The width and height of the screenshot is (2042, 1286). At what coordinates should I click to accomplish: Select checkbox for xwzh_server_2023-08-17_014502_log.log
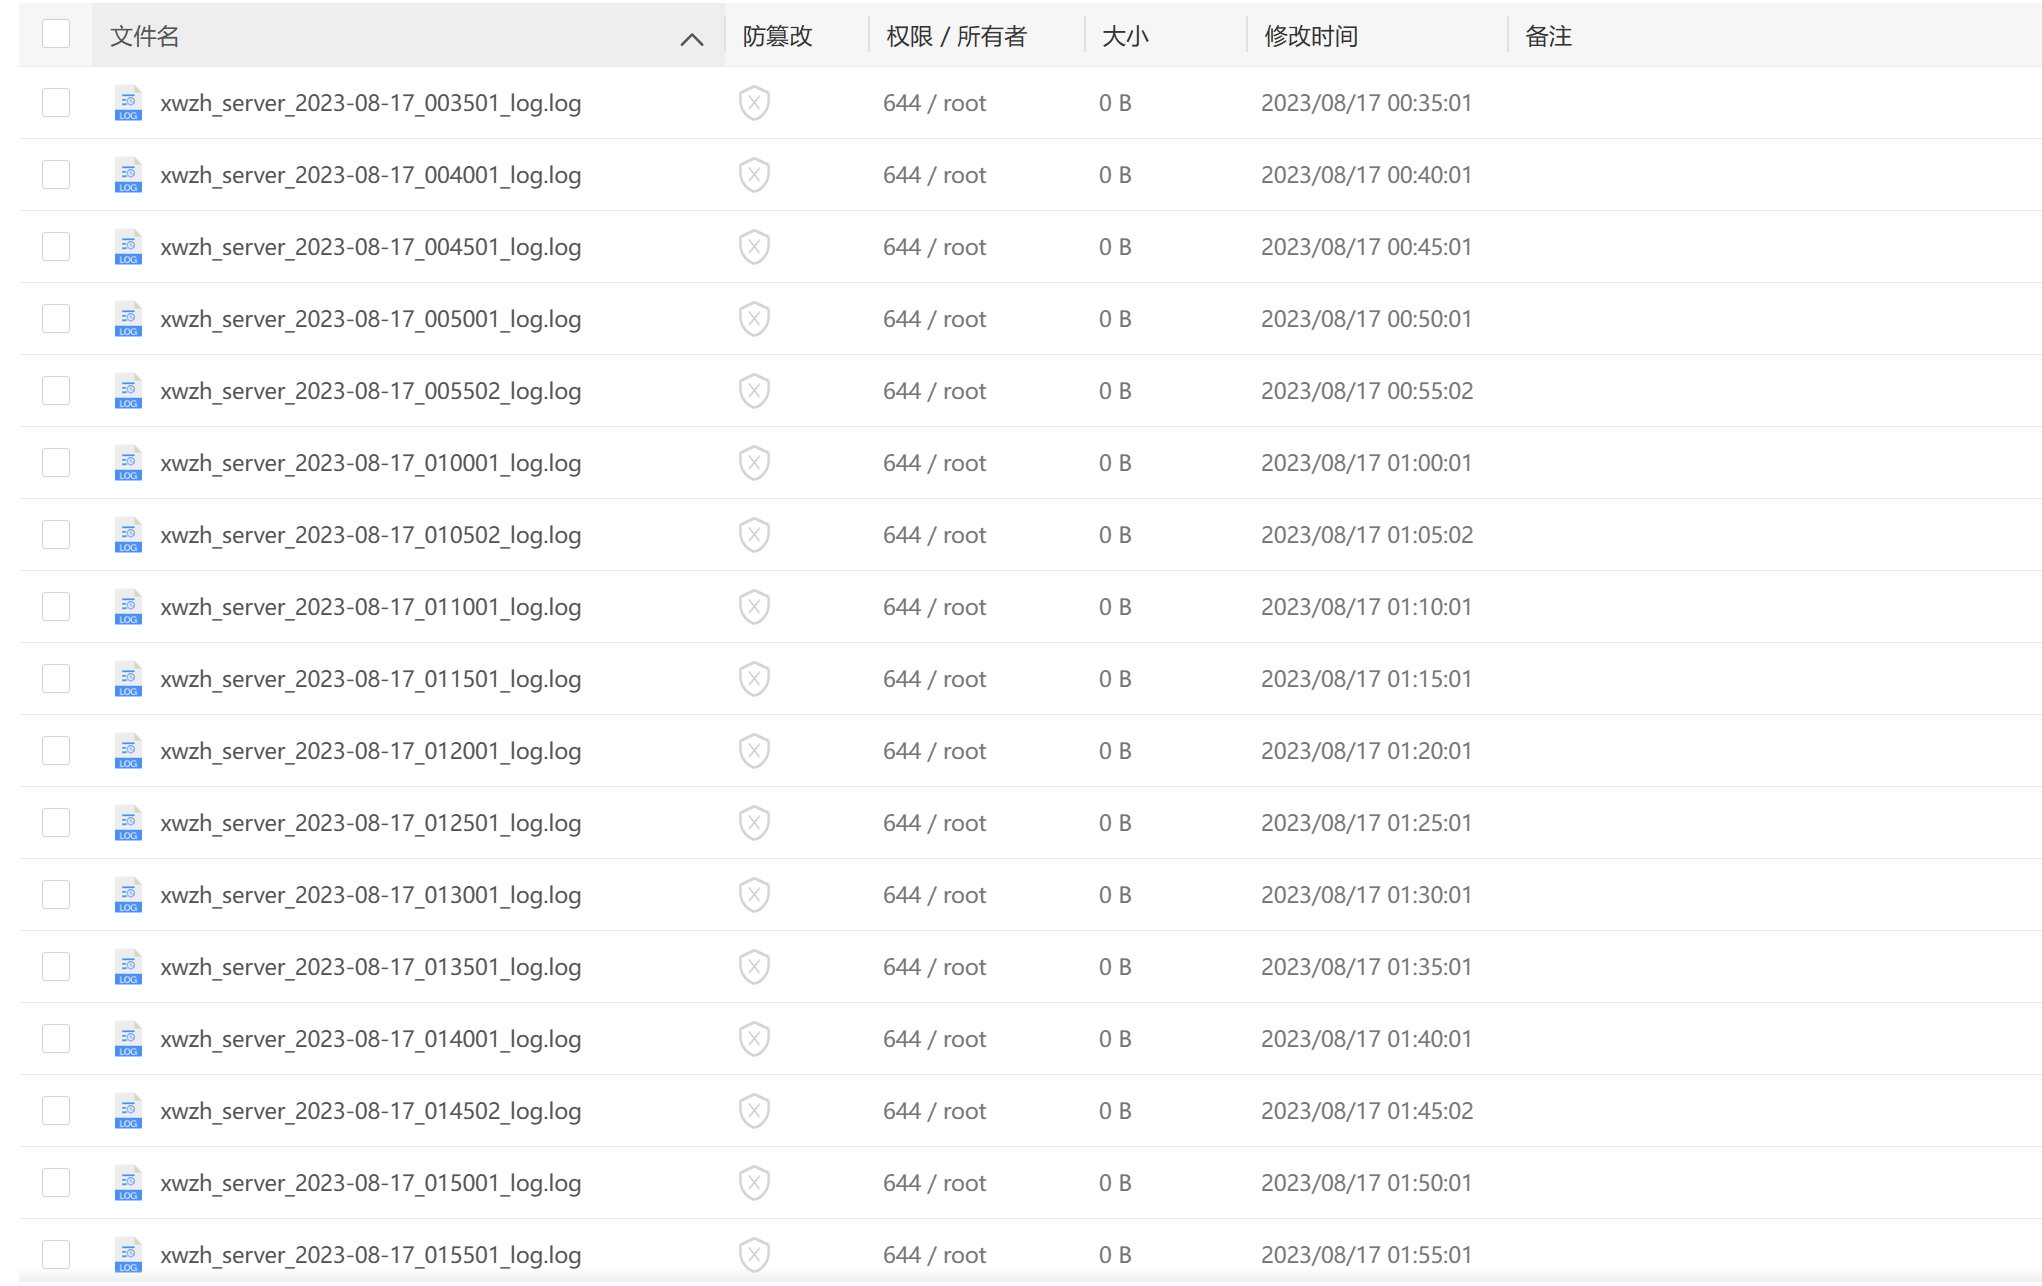(x=56, y=1111)
